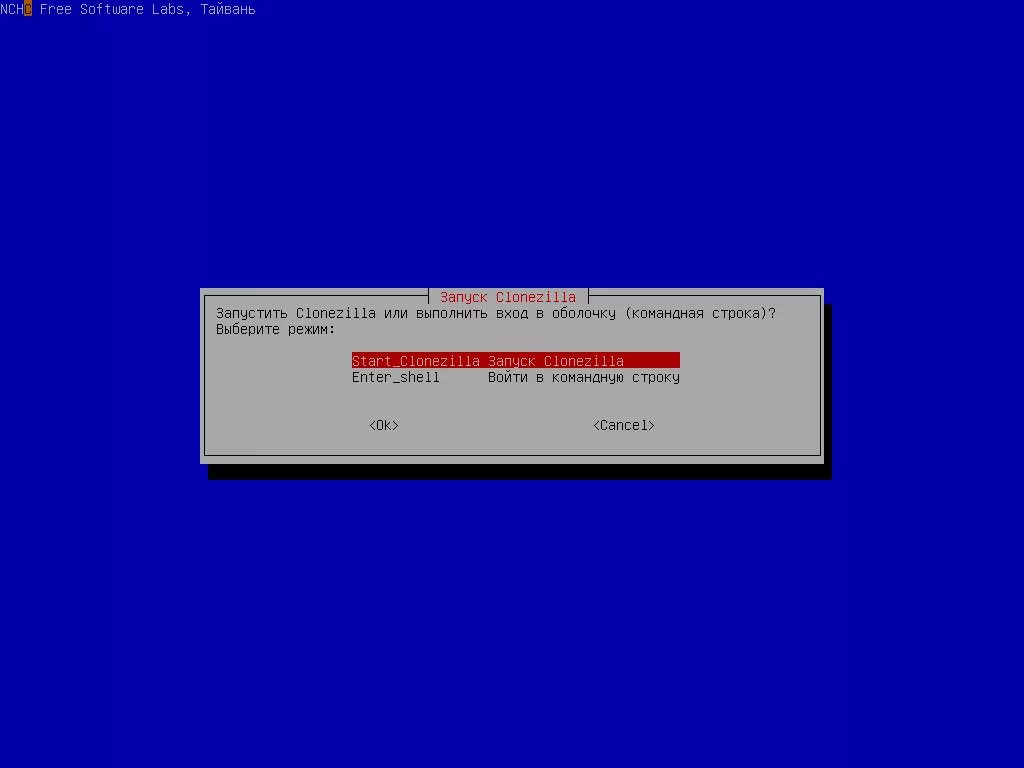The image size is (1024, 768).
Task: Choose the Enter_shell option
Action: 515,377
